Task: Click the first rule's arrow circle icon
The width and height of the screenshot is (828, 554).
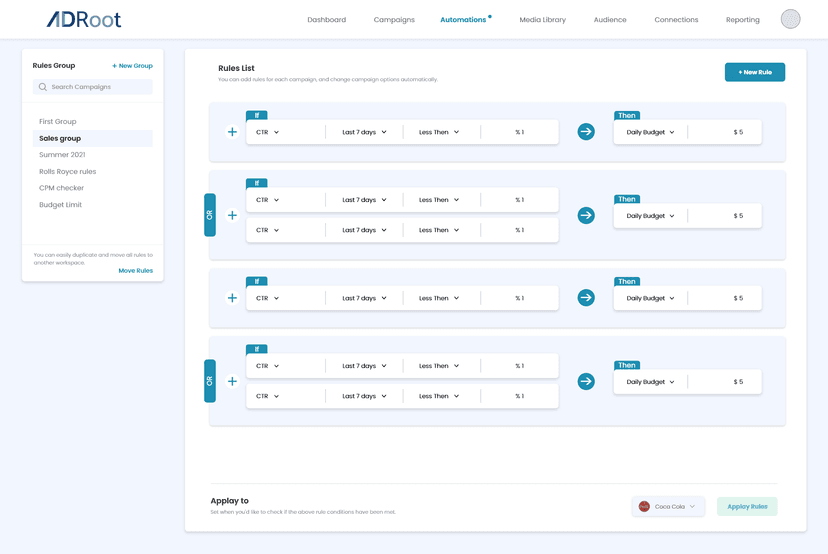Action: click(586, 132)
